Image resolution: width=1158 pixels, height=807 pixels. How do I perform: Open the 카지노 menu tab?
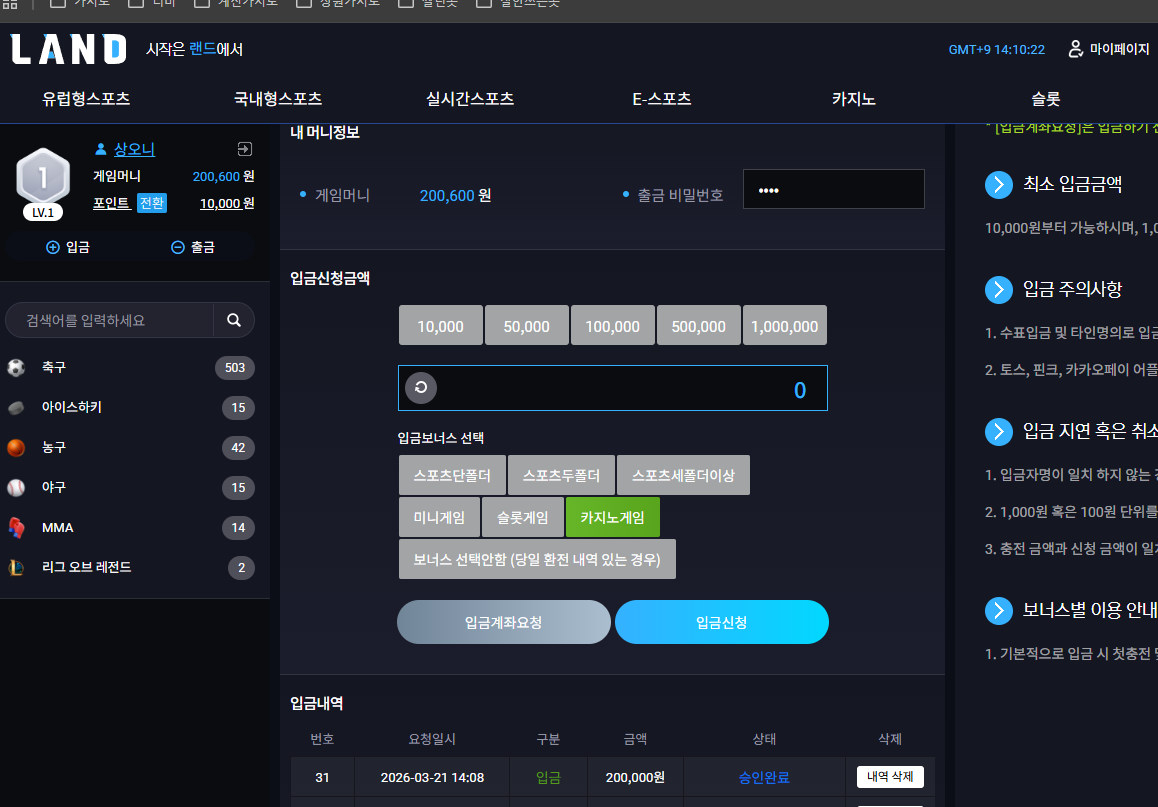pos(854,99)
